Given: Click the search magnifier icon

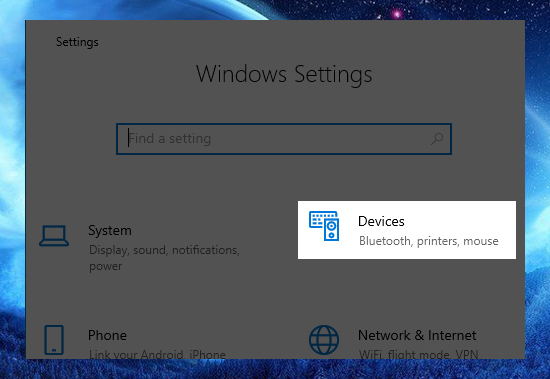Looking at the screenshot, I should point(437,139).
